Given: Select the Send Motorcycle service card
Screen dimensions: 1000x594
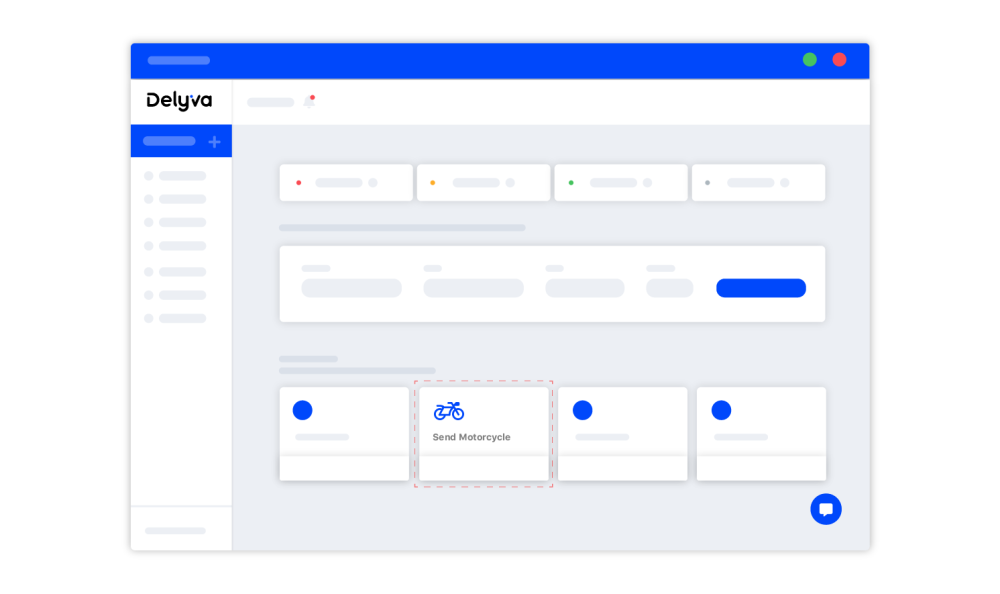Looking at the screenshot, I should pyautogui.click(x=483, y=433).
